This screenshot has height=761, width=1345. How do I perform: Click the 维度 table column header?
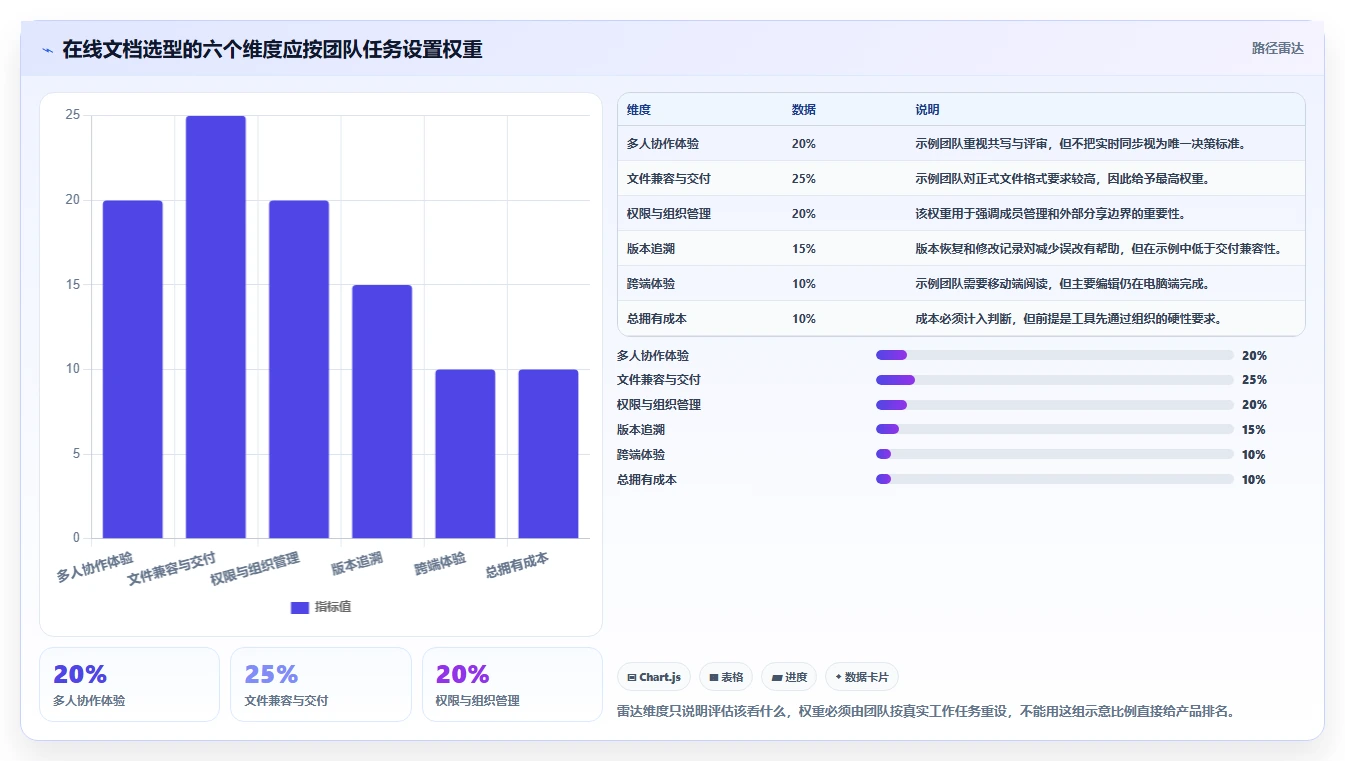click(639, 110)
